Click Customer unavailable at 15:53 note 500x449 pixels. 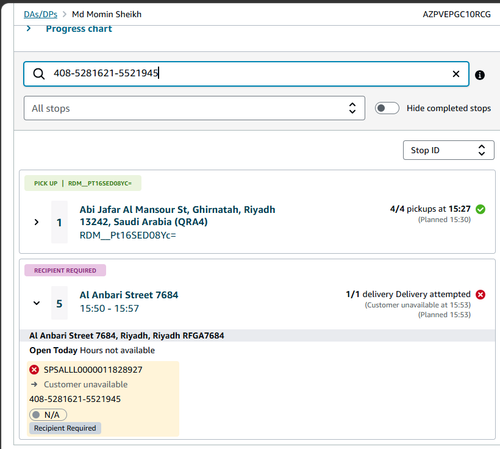(418, 305)
